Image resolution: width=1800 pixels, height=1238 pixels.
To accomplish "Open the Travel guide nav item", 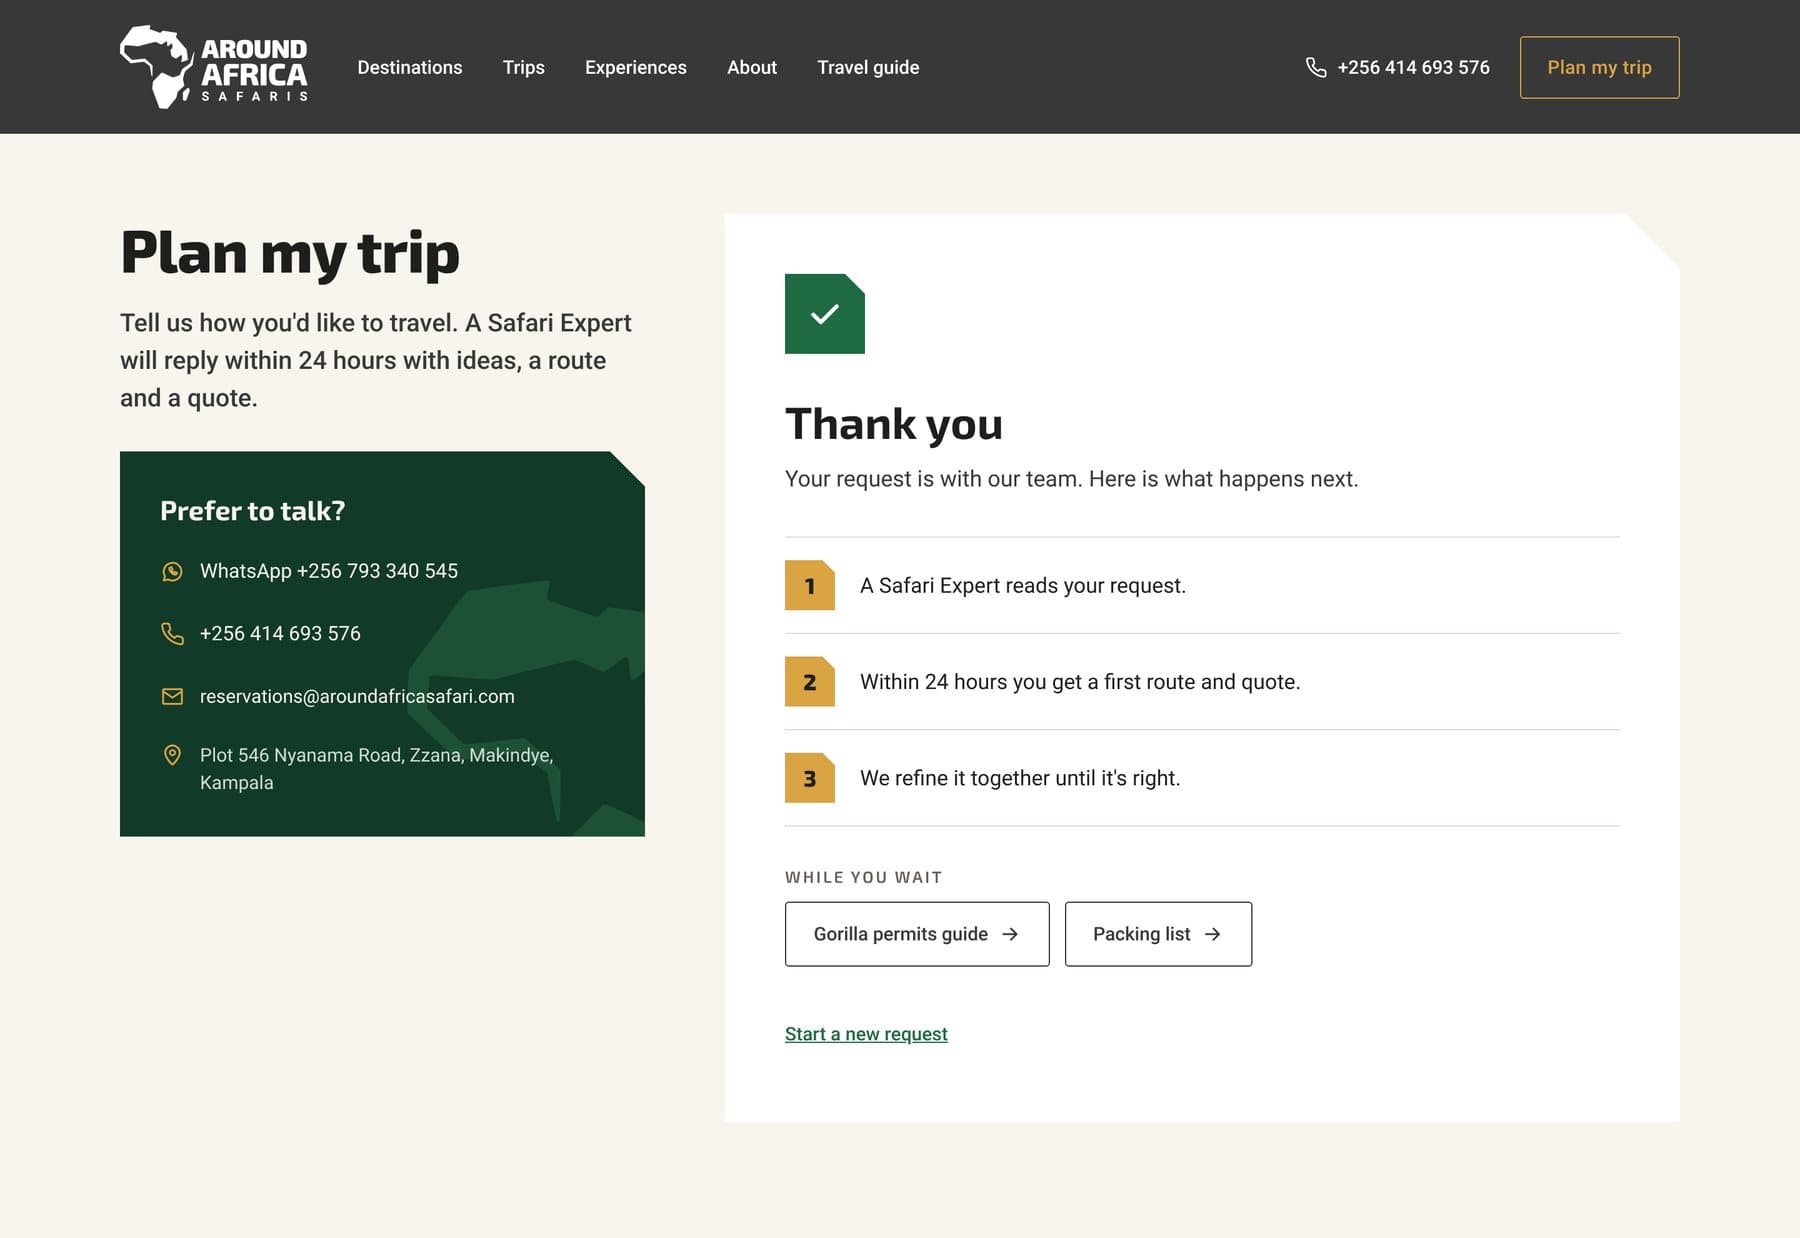I will (868, 67).
